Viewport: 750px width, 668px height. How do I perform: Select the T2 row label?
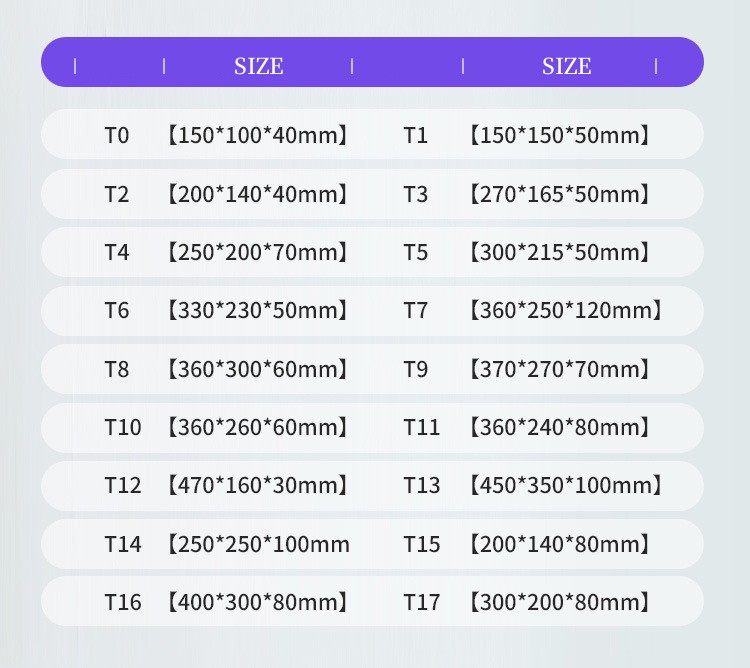[117, 194]
